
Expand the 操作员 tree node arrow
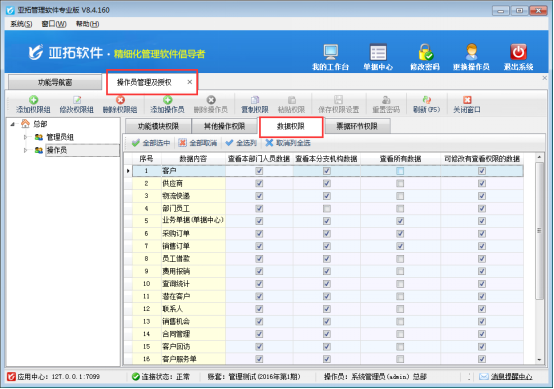[x=25, y=150]
